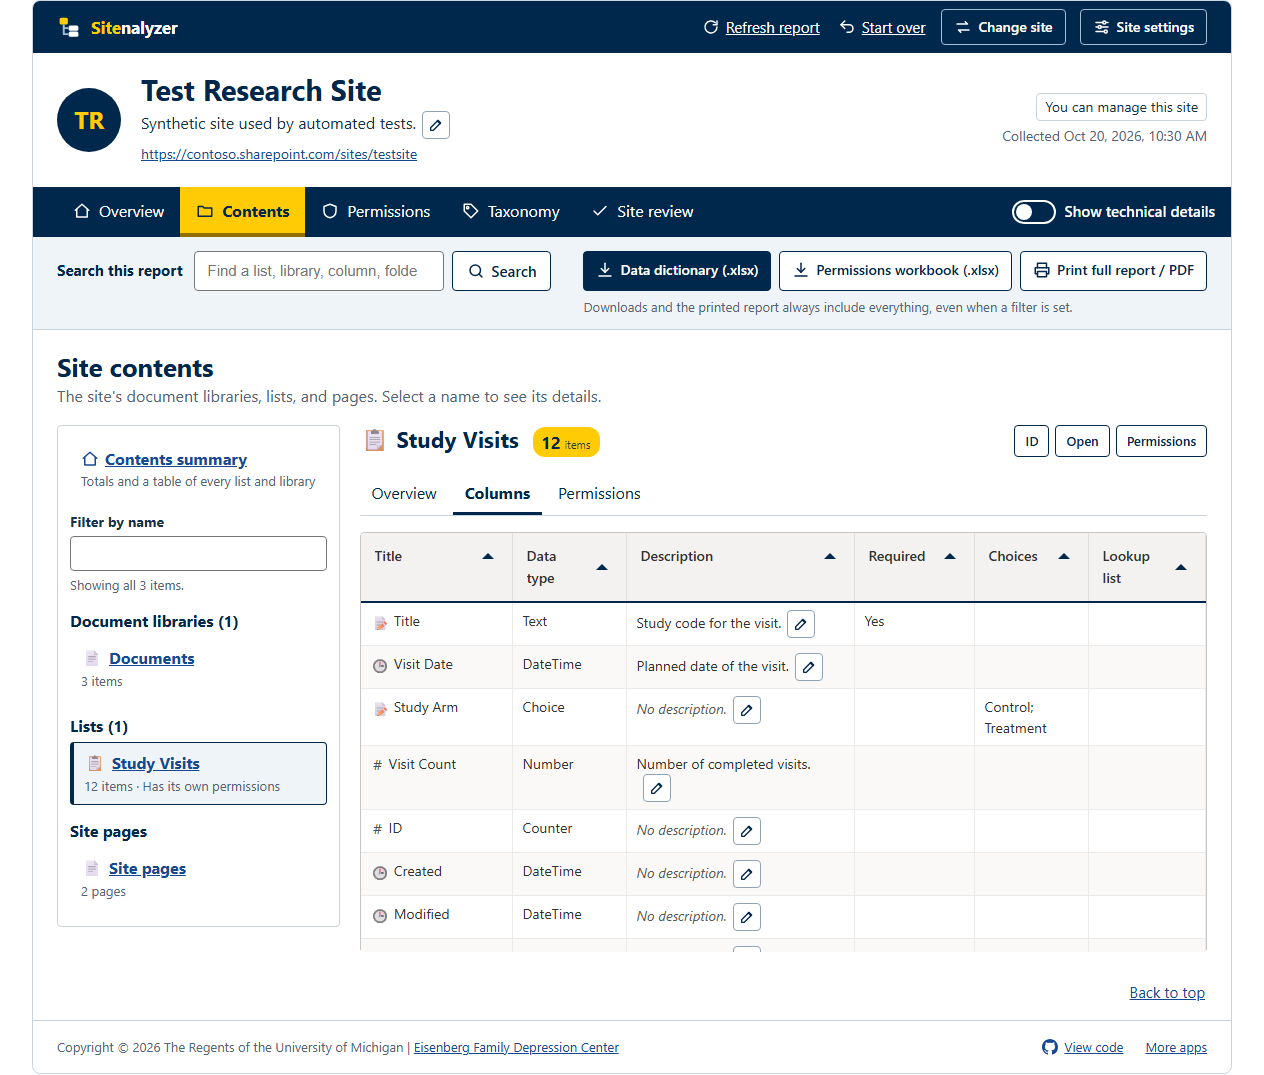Viewport: 1264px width, 1075px height.
Task: Toggle Show technical details switch
Action: click(x=1034, y=212)
